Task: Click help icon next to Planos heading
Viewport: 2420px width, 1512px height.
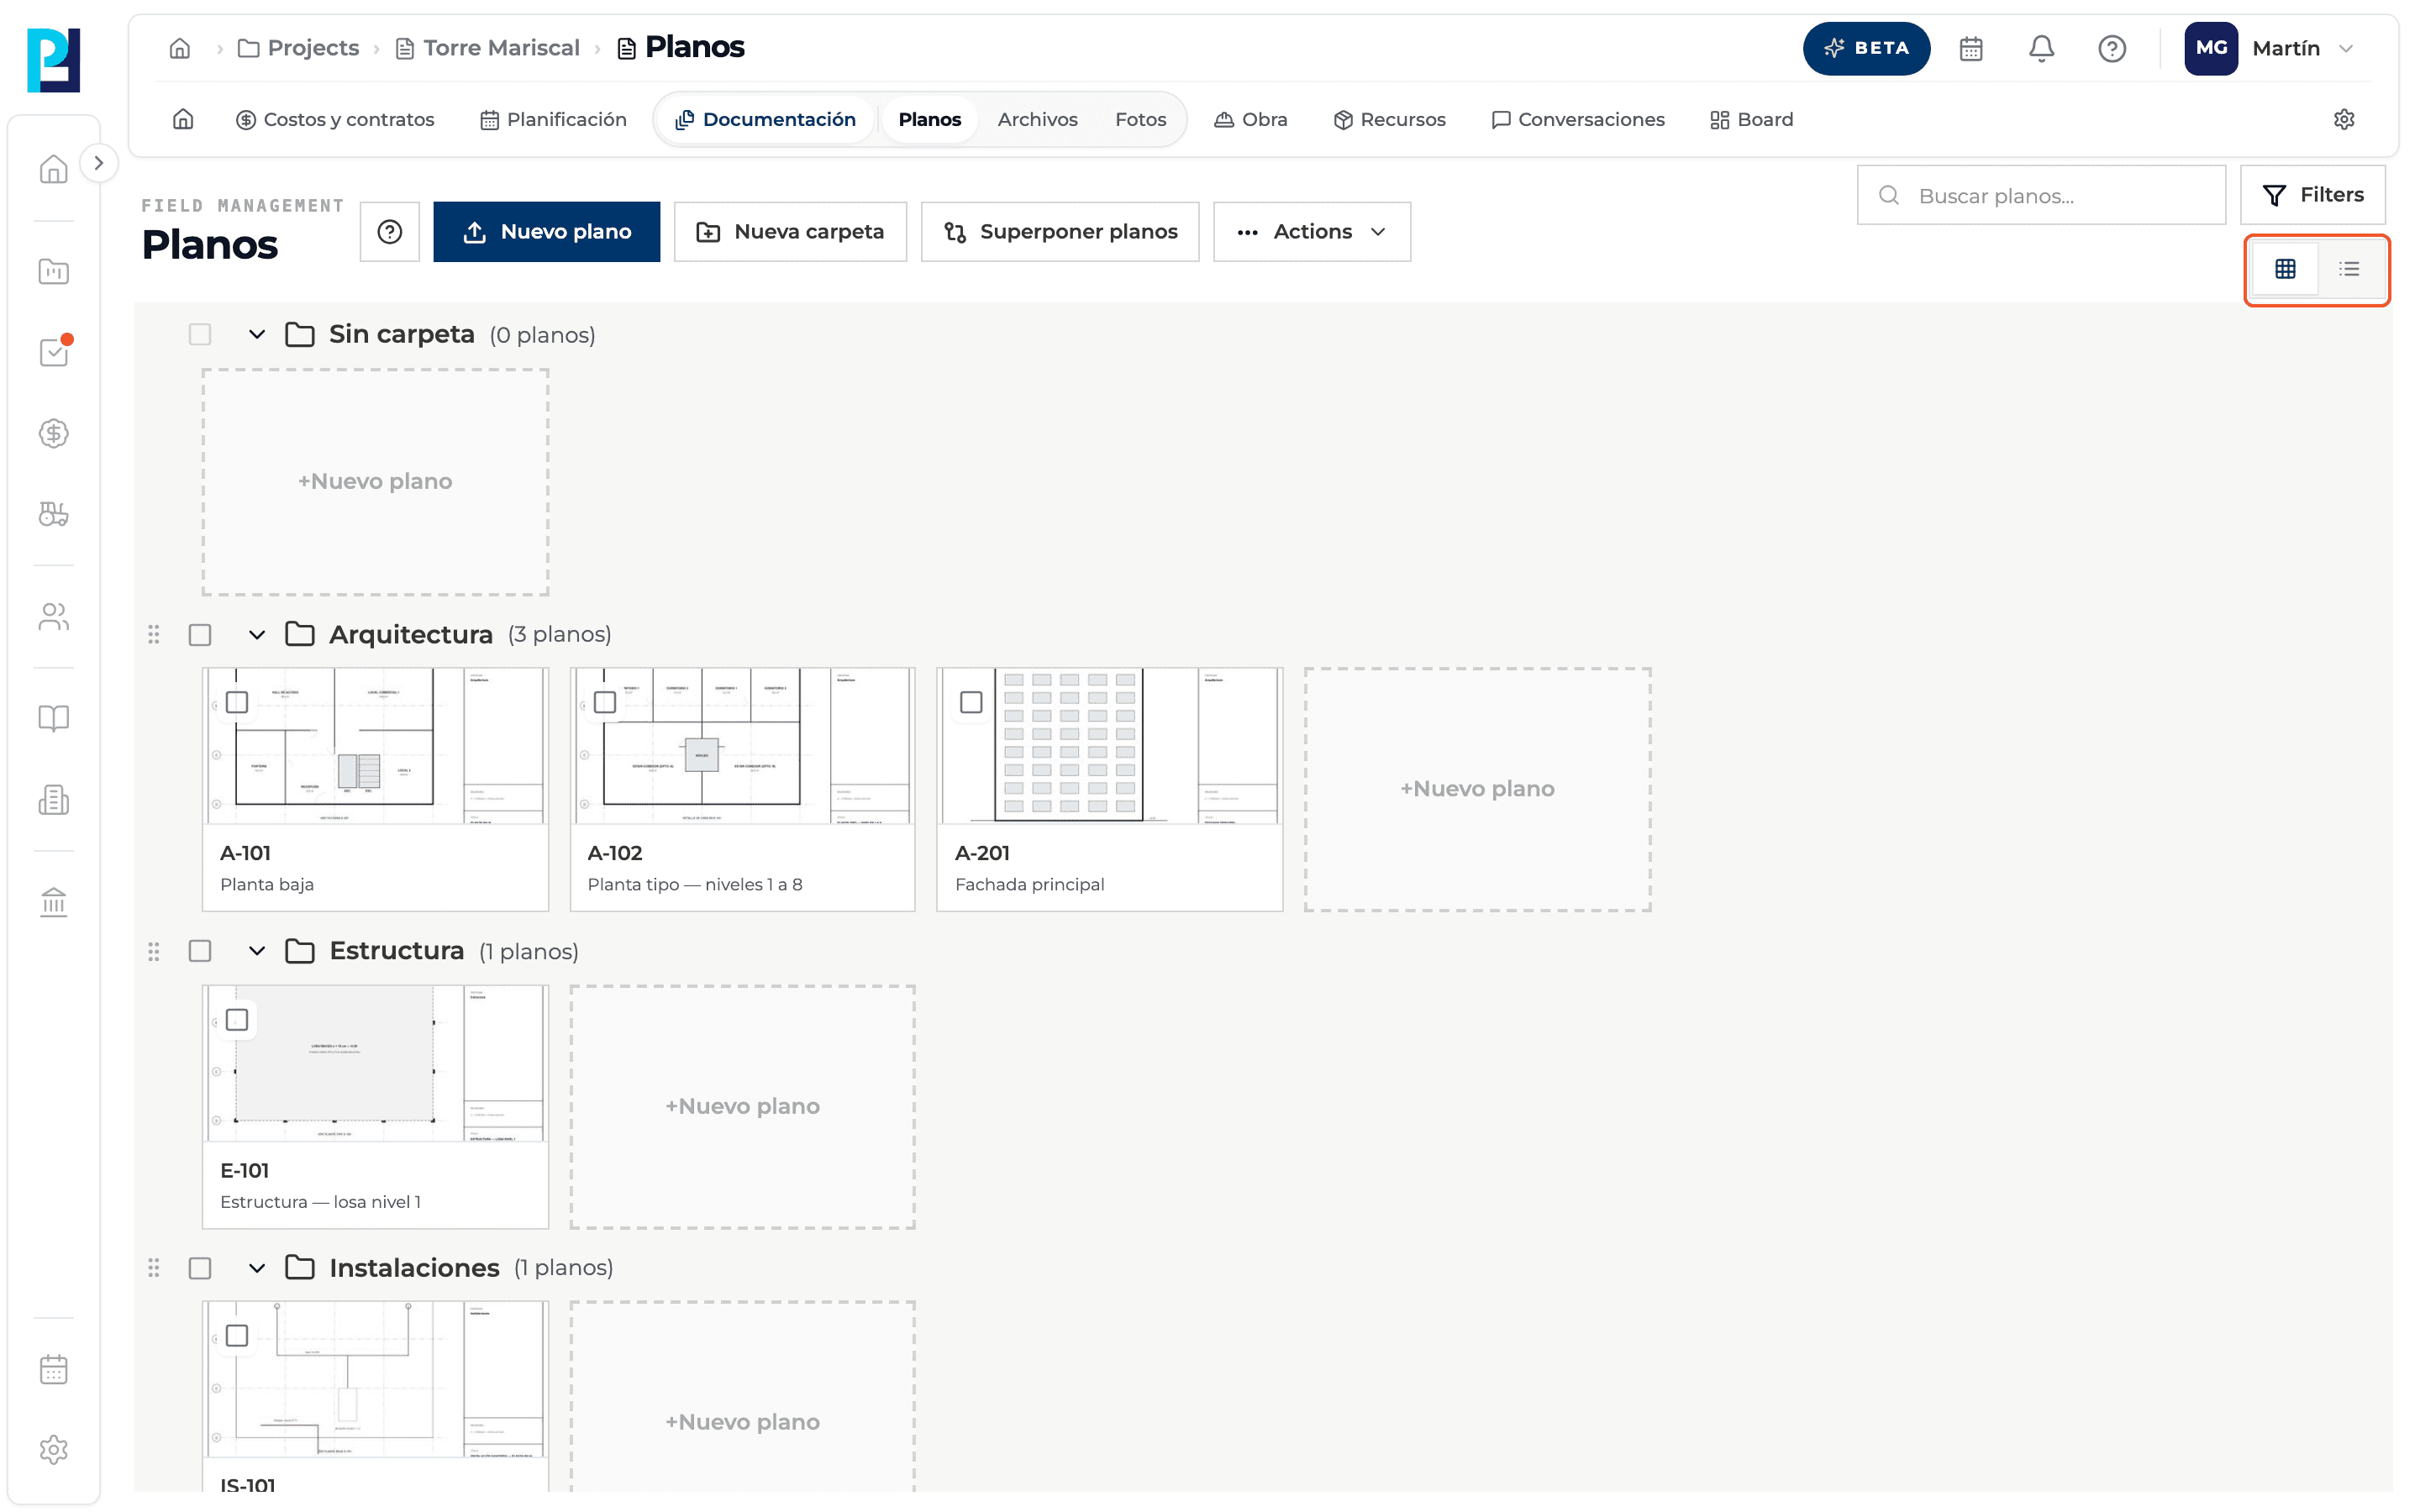Action: pyautogui.click(x=390, y=232)
